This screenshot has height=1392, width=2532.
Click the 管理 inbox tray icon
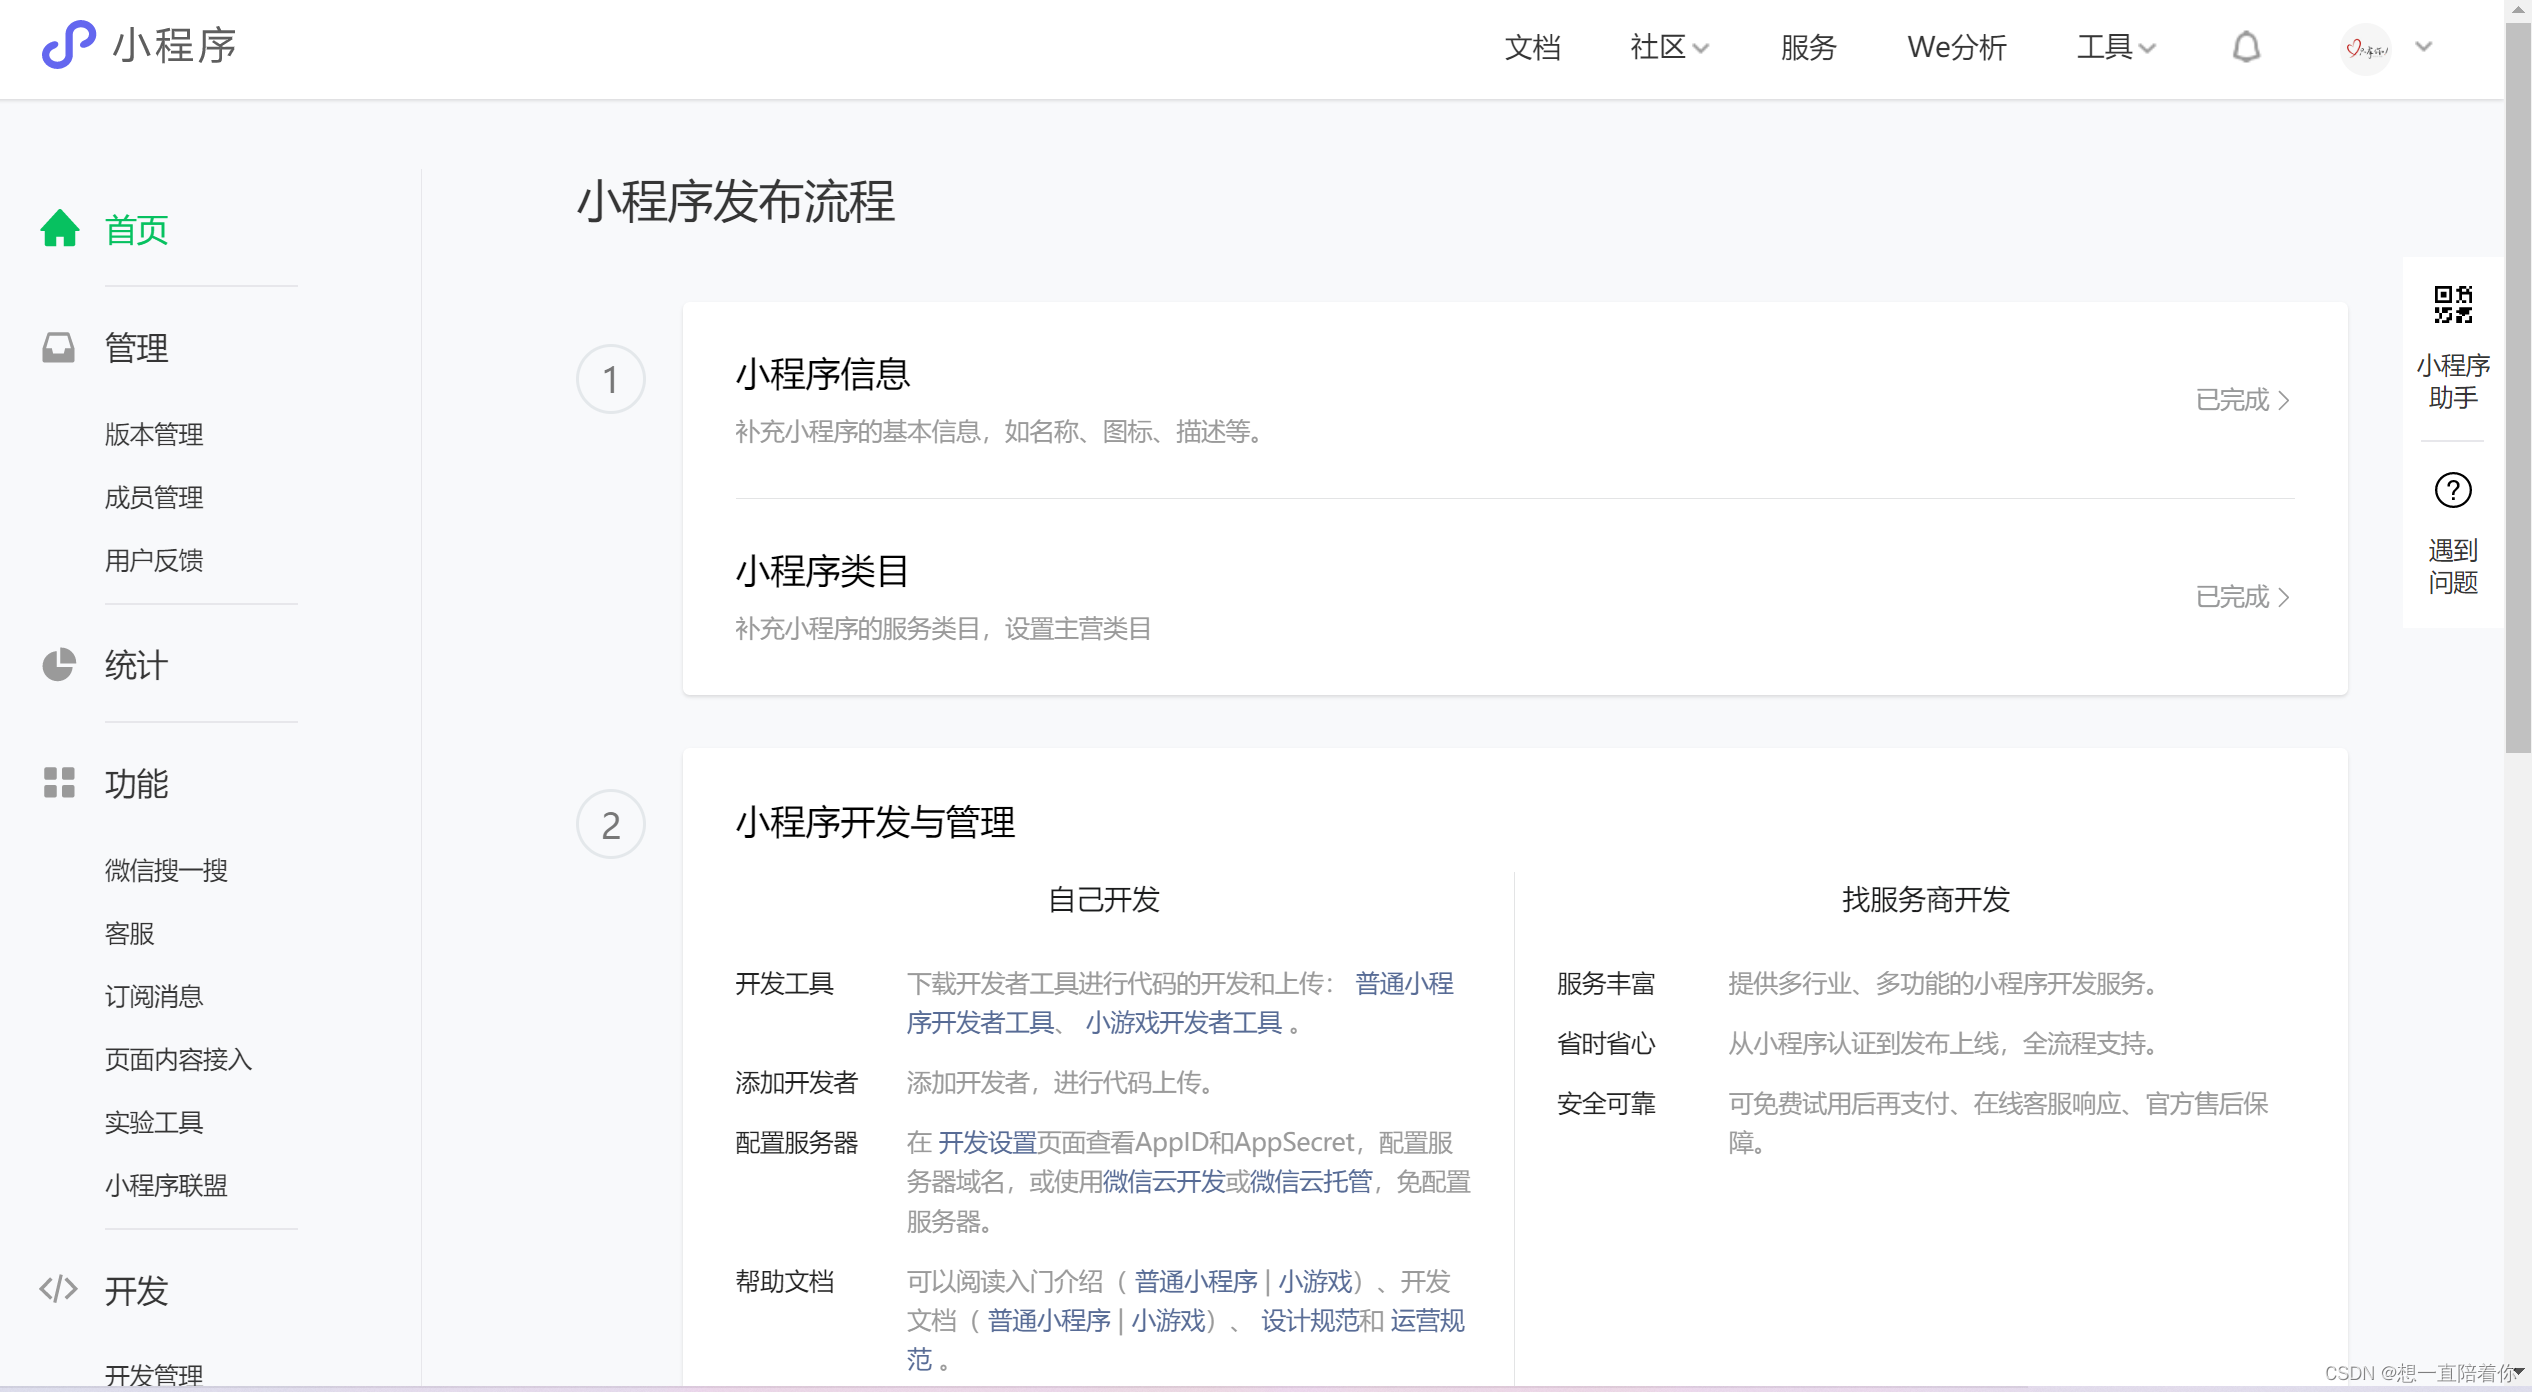59,348
